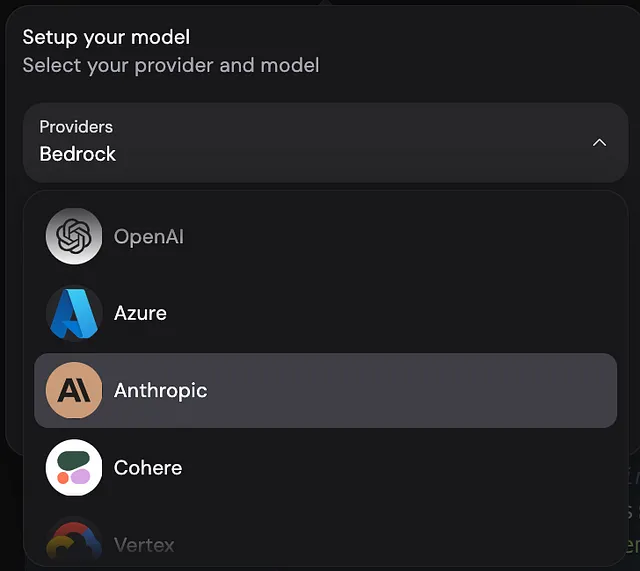Click Select your provider and model subtitle
This screenshot has width=640, height=571.
171,66
